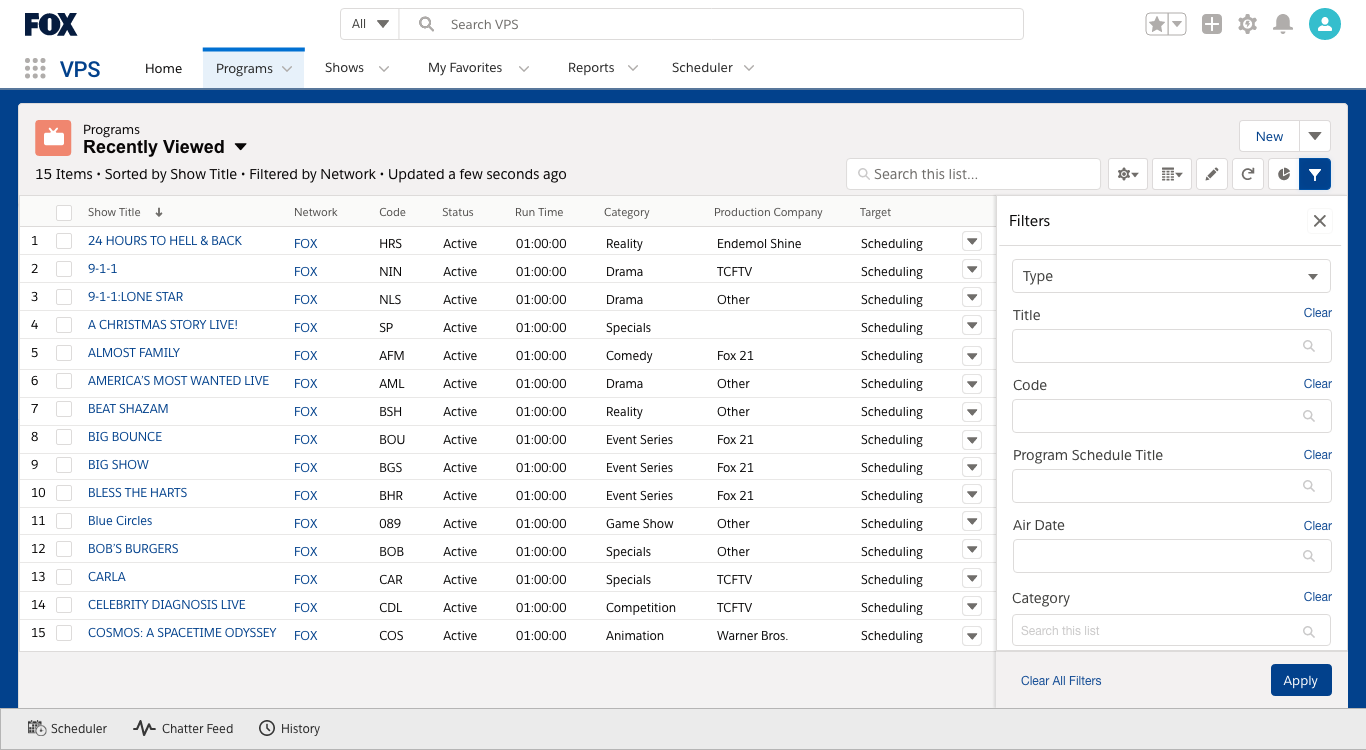Click search icon in Code filter
1366x750 pixels.
[1309, 416]
